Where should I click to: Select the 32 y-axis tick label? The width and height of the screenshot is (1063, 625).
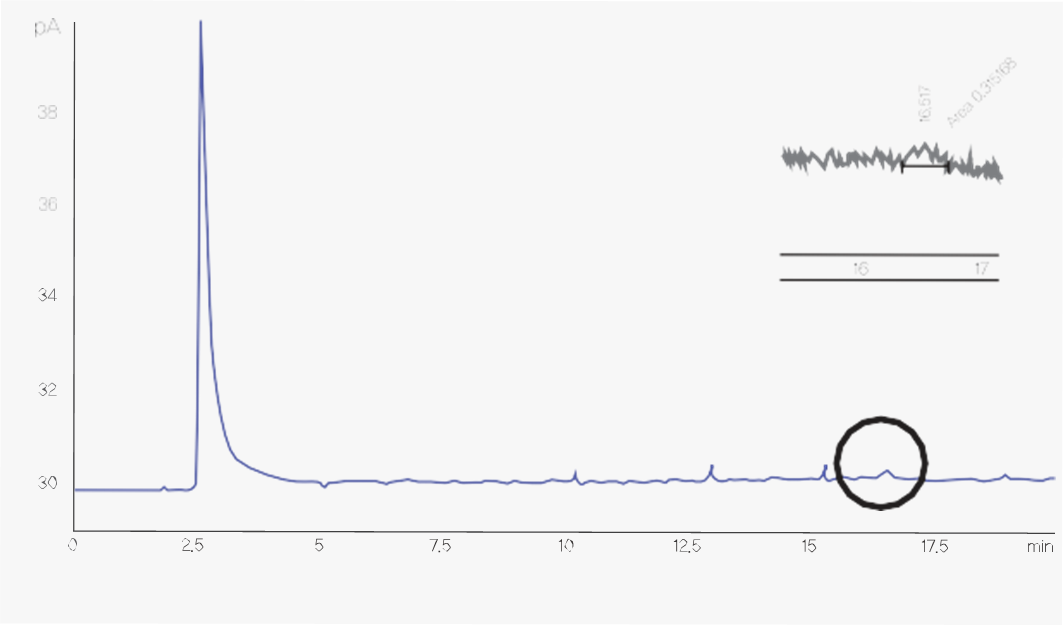(47, 389)
